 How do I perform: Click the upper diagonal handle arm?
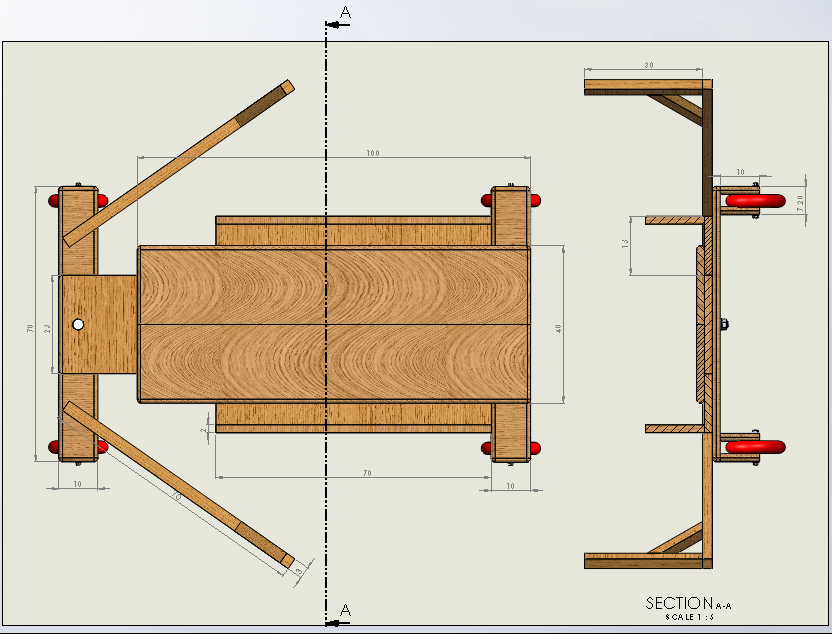[178, 163]
